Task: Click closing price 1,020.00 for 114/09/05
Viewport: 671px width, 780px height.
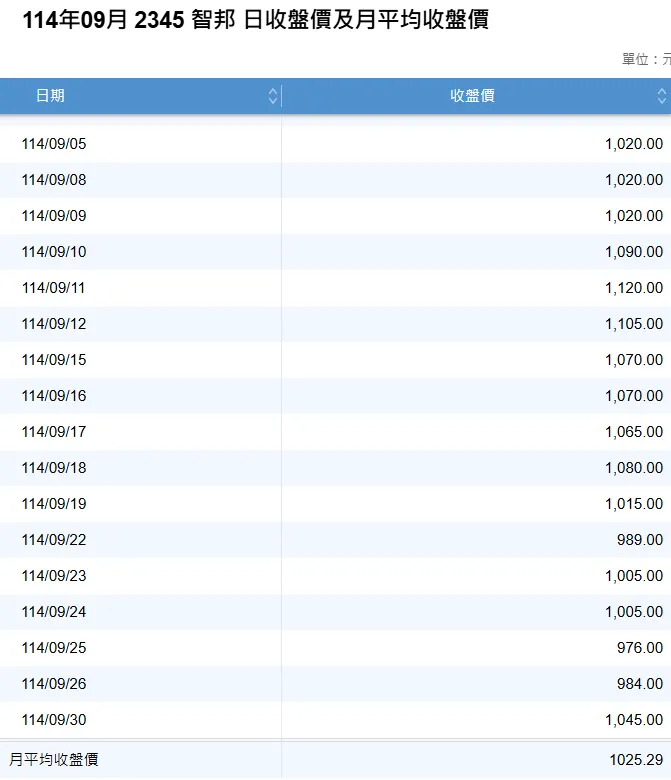Action: click(634, 144)
